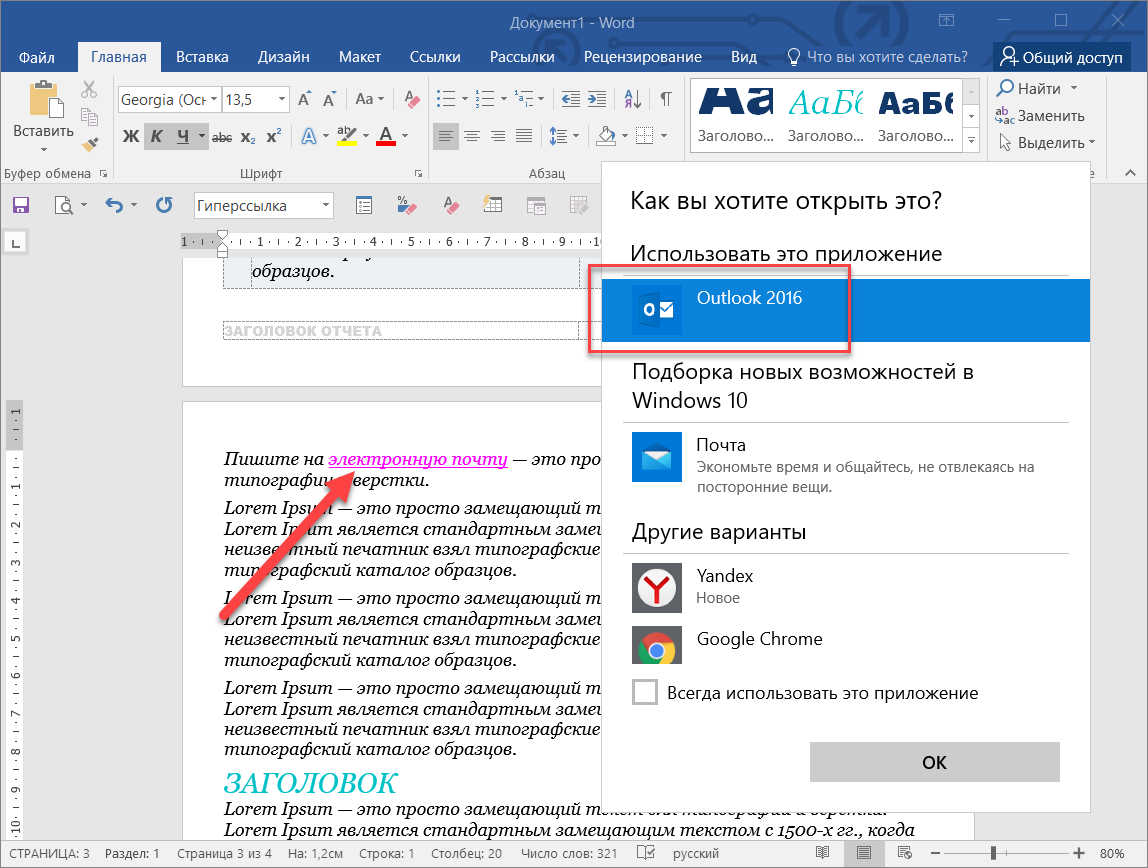This screenshot has height=868, width=1148.
Task: Repeat the last action
Action: 164,205
